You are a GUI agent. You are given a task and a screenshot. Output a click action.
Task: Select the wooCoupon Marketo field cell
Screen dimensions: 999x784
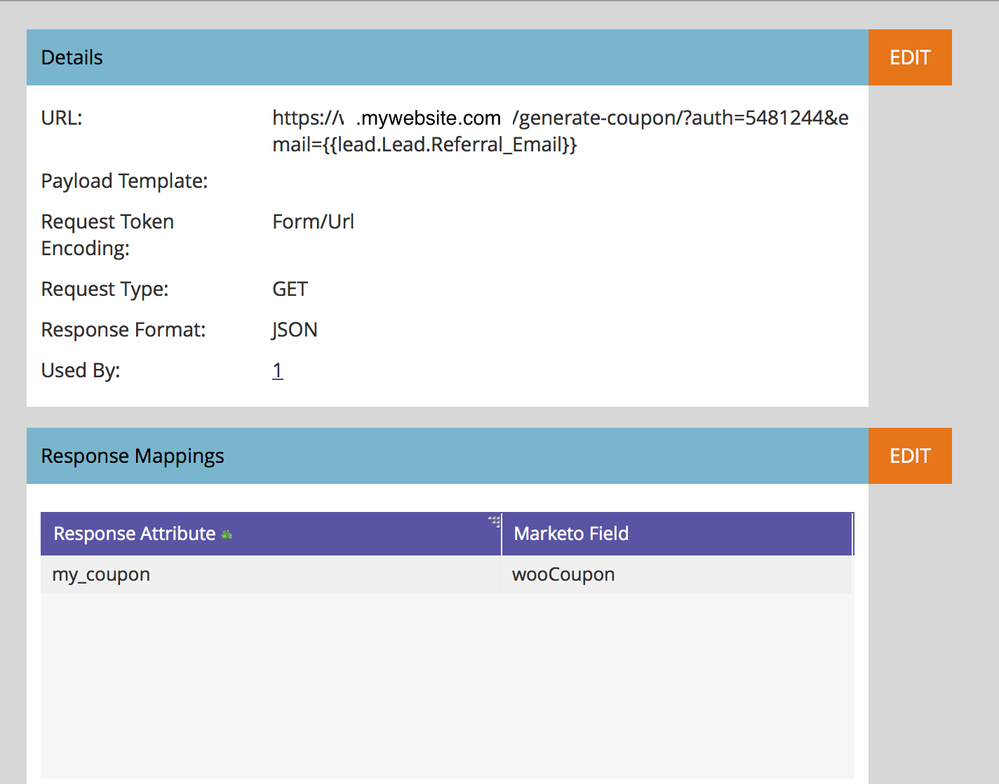click(677, 574)
